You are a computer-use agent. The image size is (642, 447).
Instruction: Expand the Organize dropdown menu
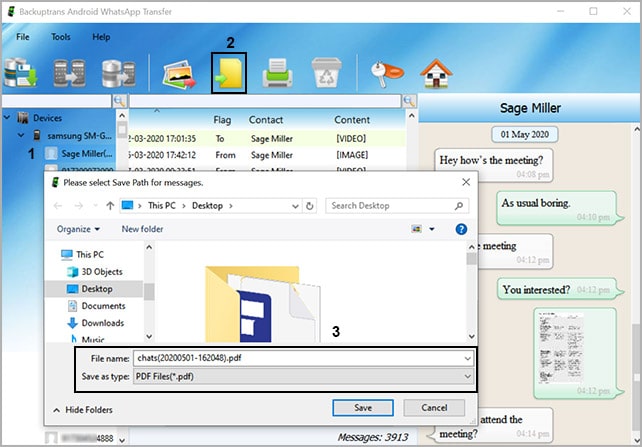(x=78, y=229)
